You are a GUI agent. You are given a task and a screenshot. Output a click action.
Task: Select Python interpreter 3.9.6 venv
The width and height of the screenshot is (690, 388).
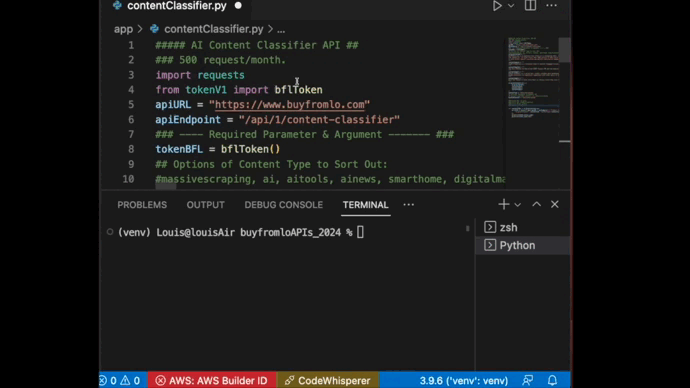click(x=464, y=381)
